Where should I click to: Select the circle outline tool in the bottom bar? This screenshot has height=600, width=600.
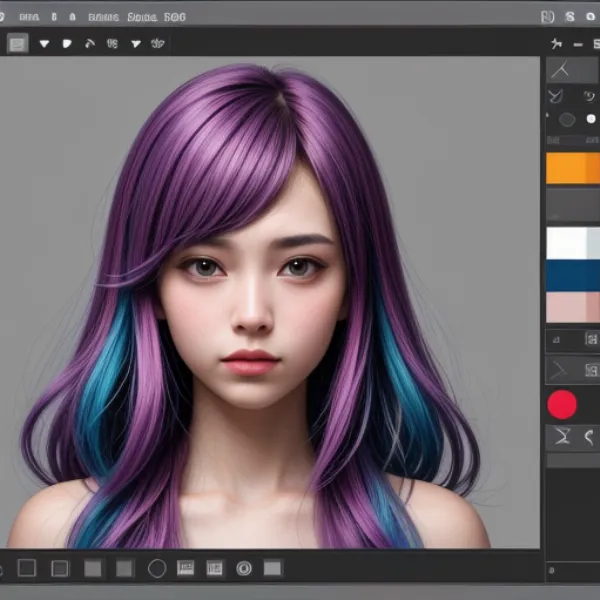click(x=157, y=568)
